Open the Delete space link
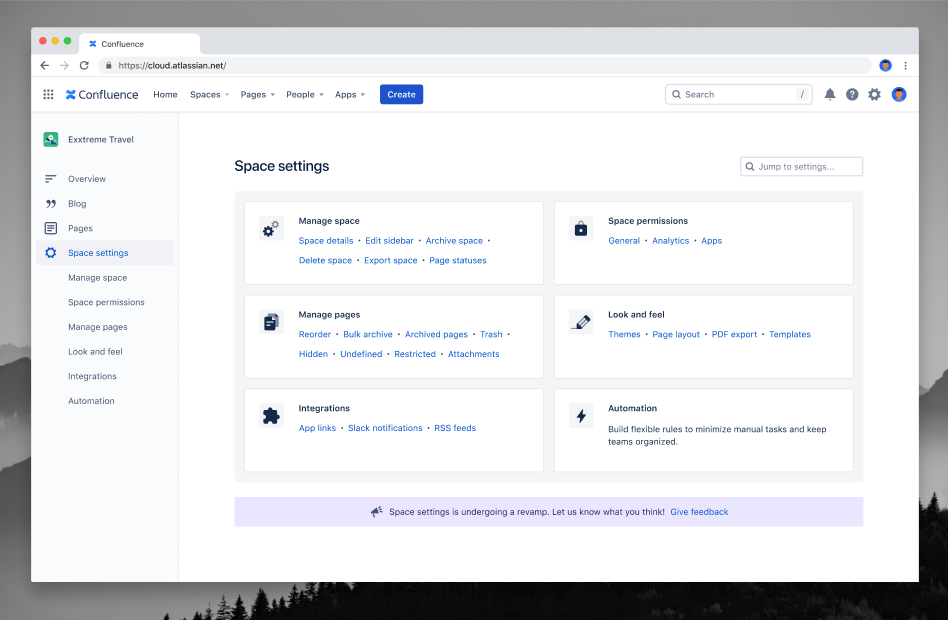This screenshot has height=620, width=948. click(325, 261)
